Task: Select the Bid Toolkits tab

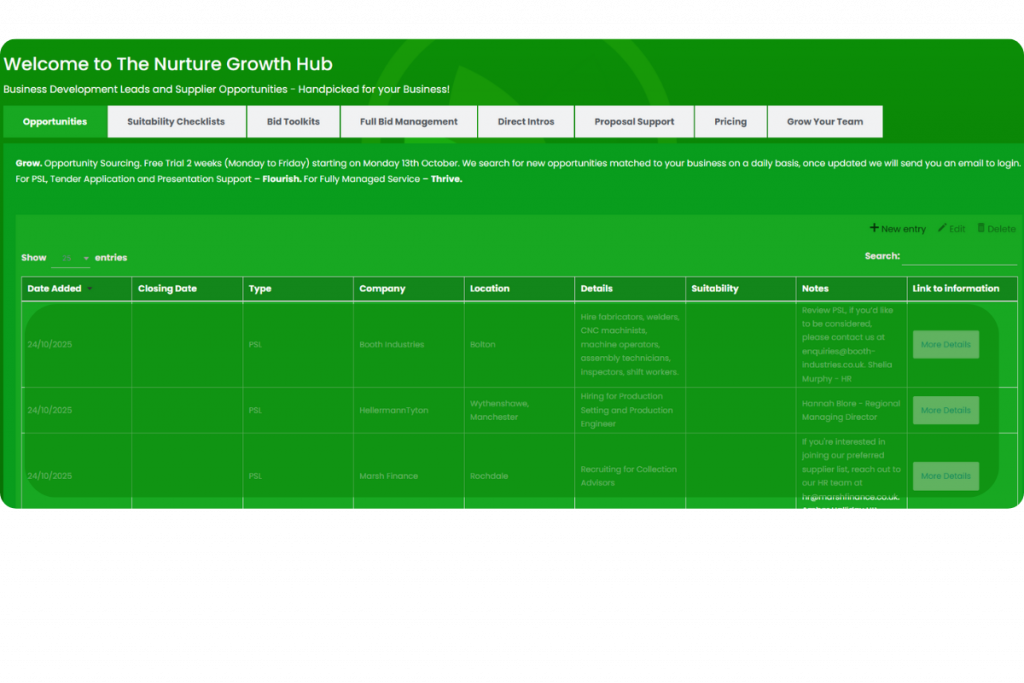Action: click(x=293, y=122)
